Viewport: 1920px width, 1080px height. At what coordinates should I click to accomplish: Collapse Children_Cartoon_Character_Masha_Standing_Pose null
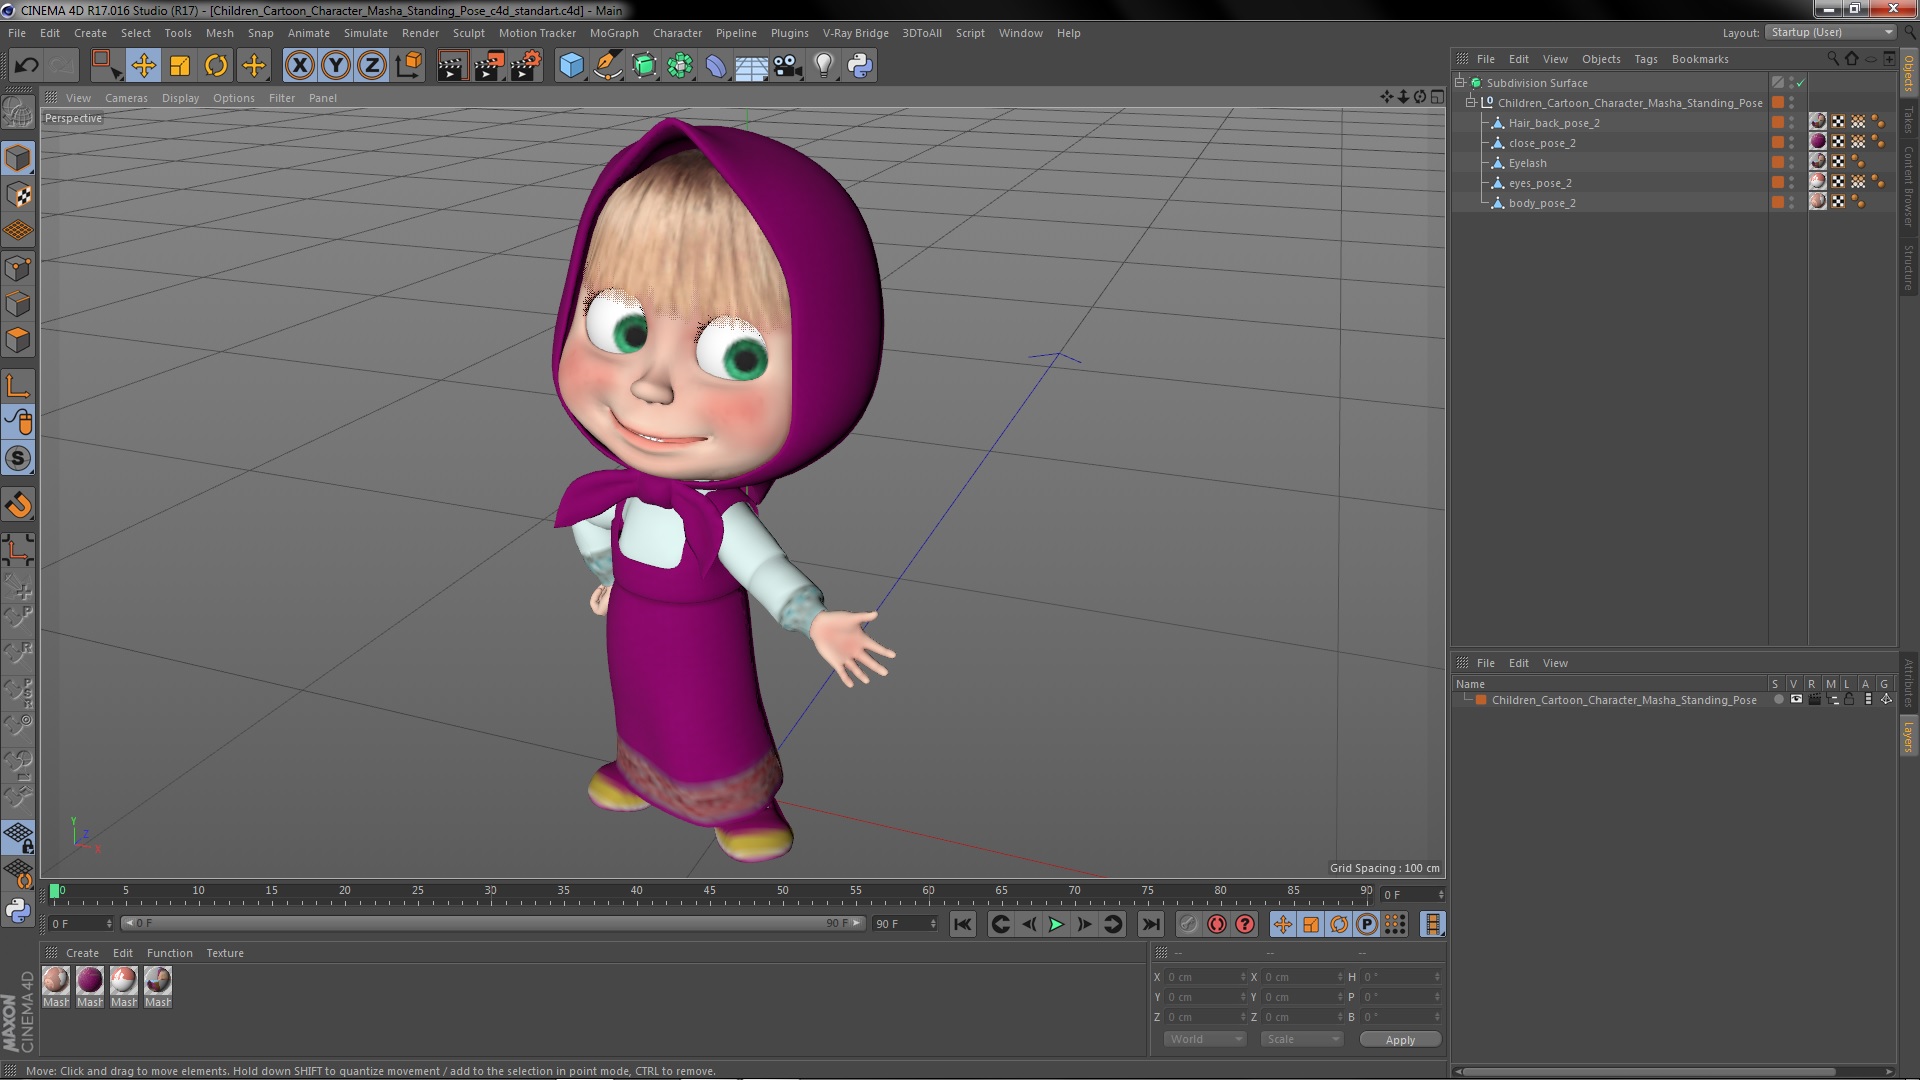(x=1471, y=103)
